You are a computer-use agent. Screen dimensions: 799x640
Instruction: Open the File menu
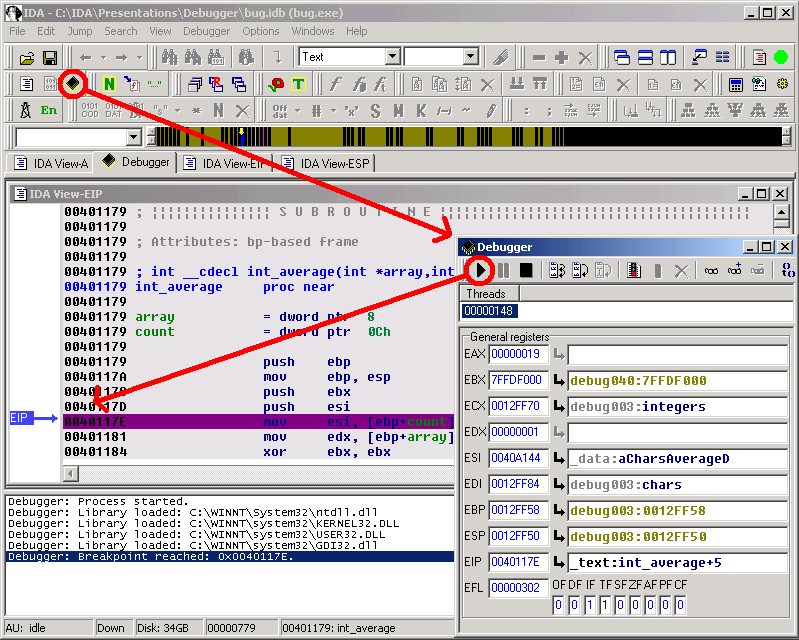click(x=17, y=31)
